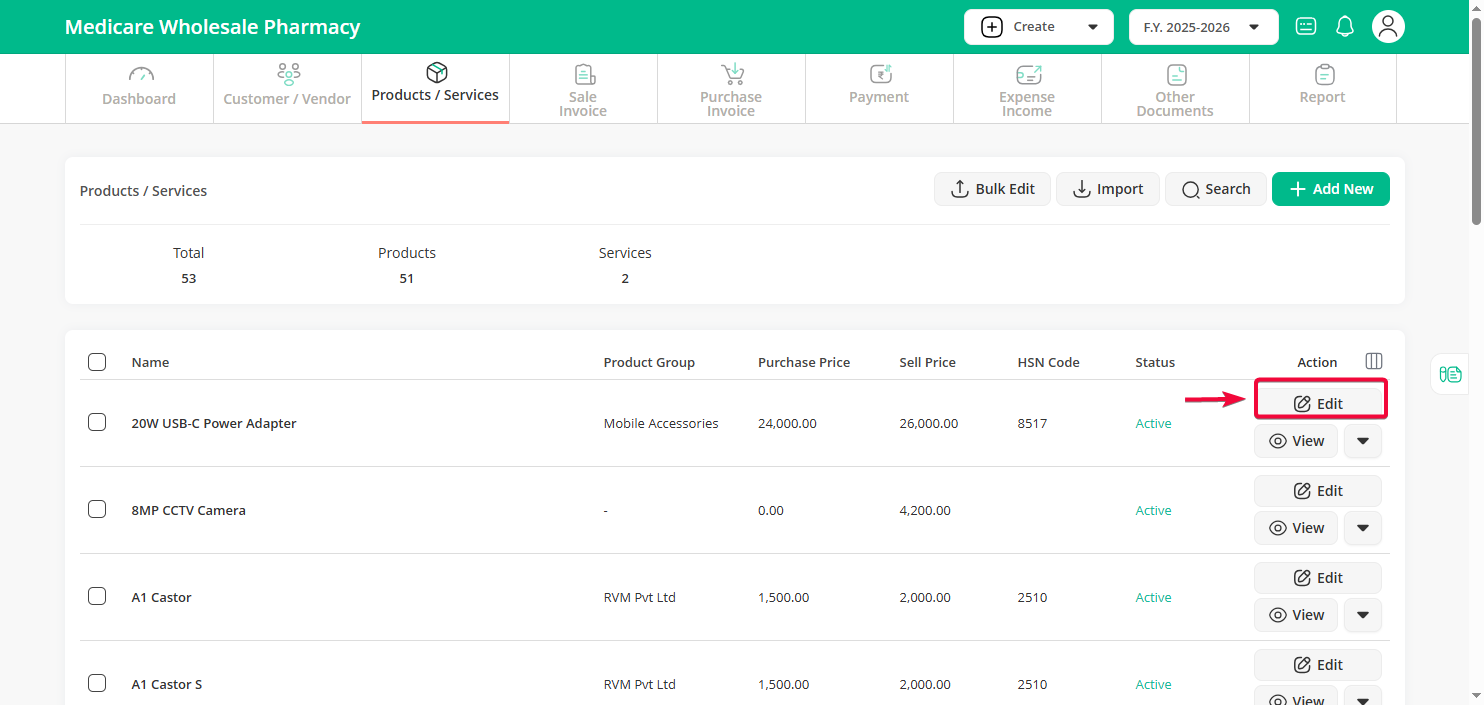Click the Add New button
This screenshot has height=705, width=1484.
click(x=1330, y=189)
